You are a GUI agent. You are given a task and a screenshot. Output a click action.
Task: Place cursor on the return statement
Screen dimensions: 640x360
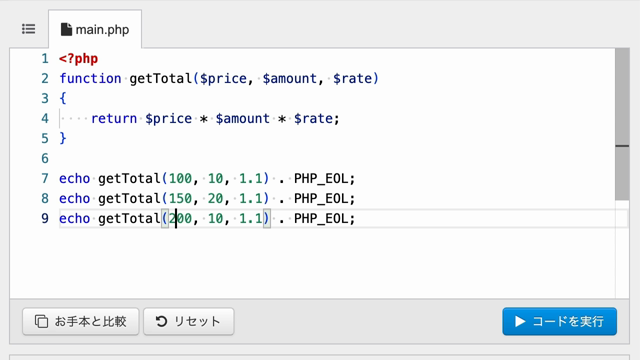(215, 118)
